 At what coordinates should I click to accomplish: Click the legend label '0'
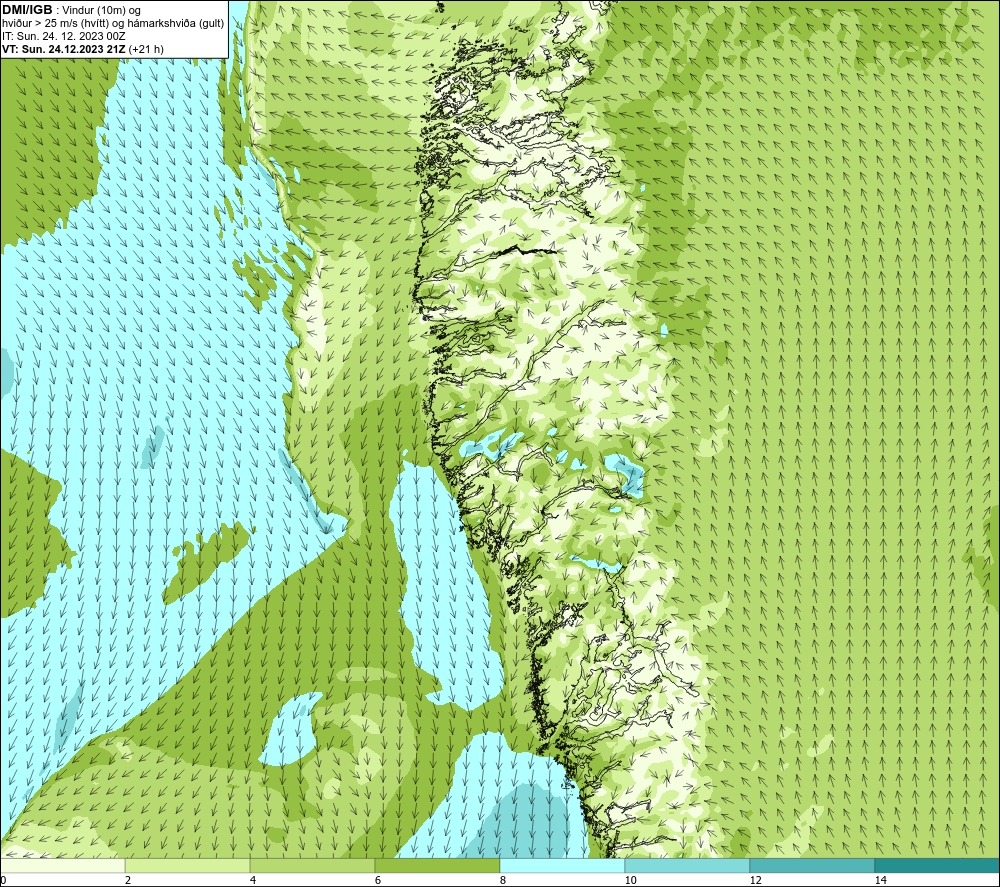(3, 880)
